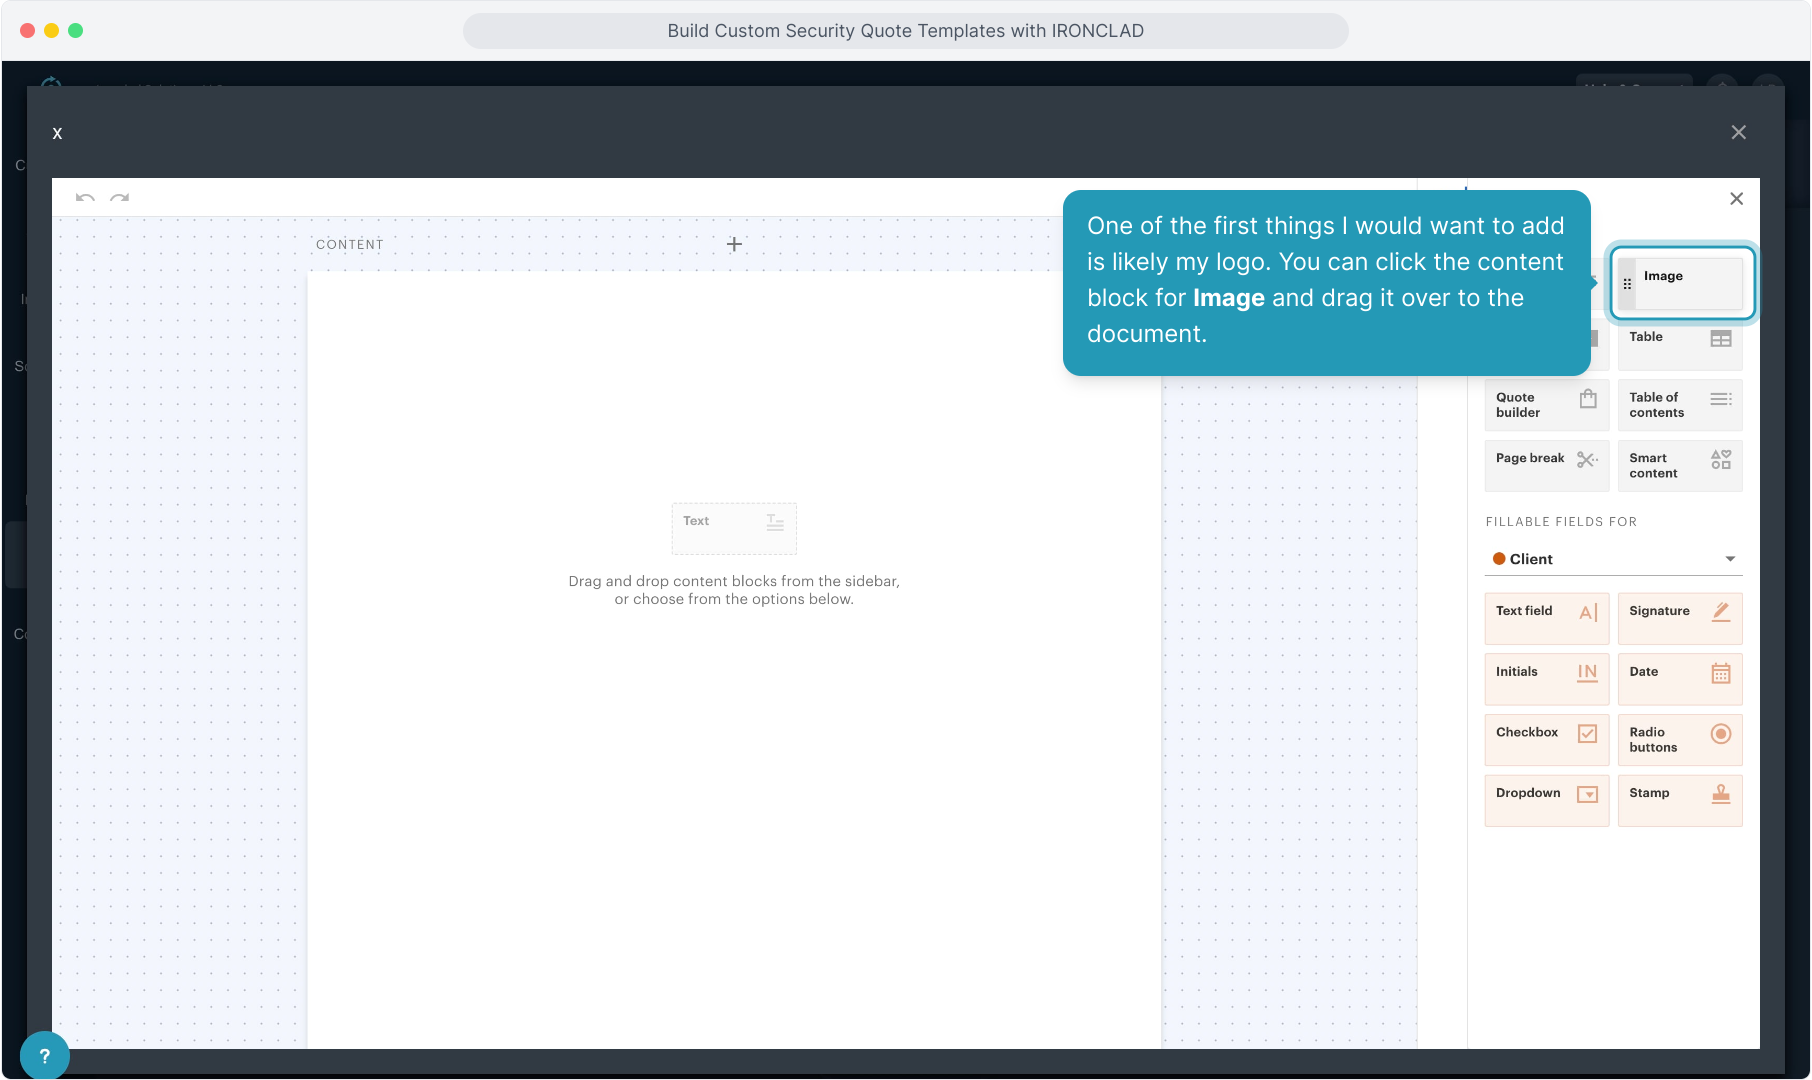Close the sidebar panel with X
The image size is (1812, 1080).
pyautogui.click(x=1736, y=199)
